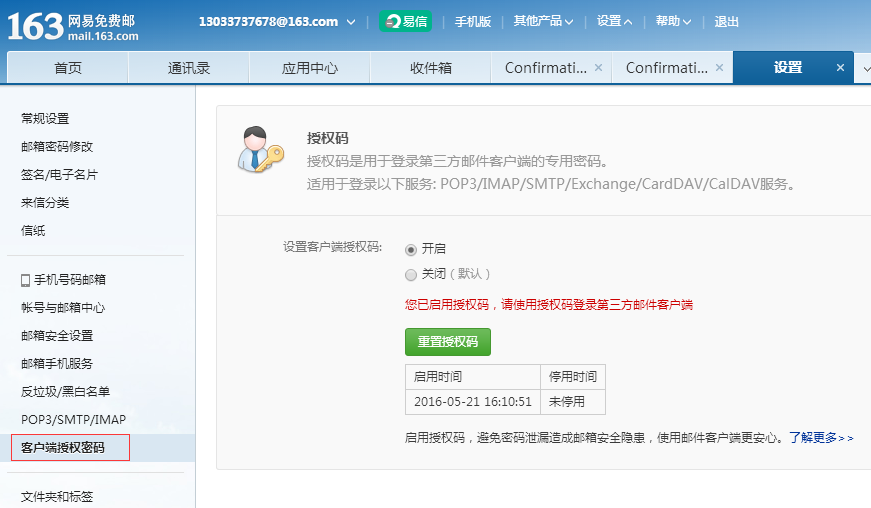Open 手机号码邮箱 settings
This screenshot has width=871, height=508.
[69, 280]
